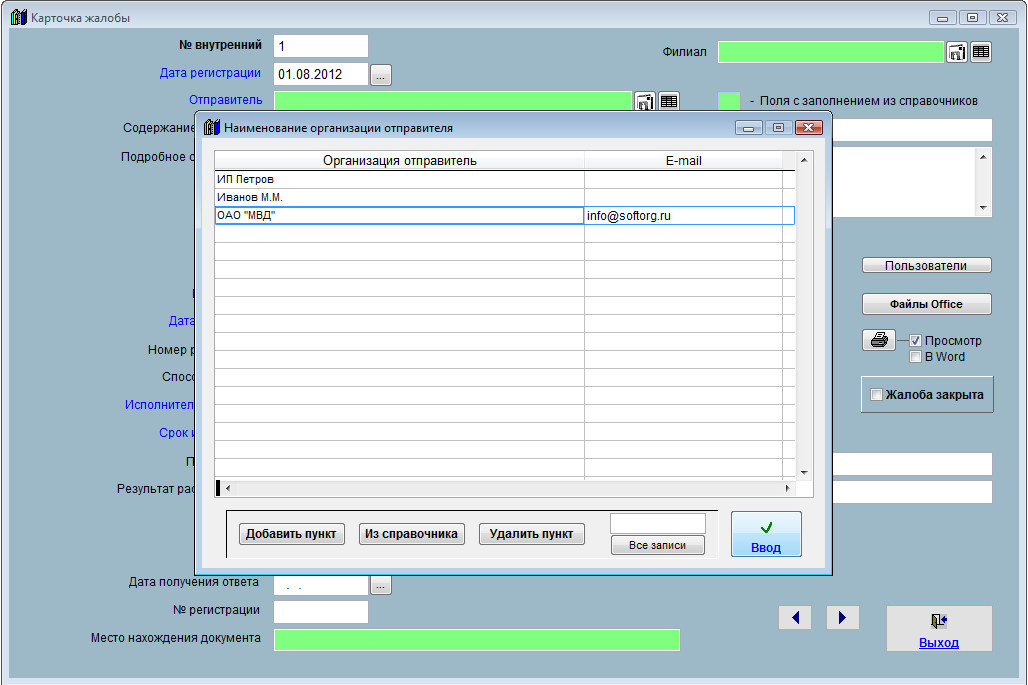Click the dialog table's scroll left arrow
This screenshot has width=1028, height=685.
tap(228, 488)
